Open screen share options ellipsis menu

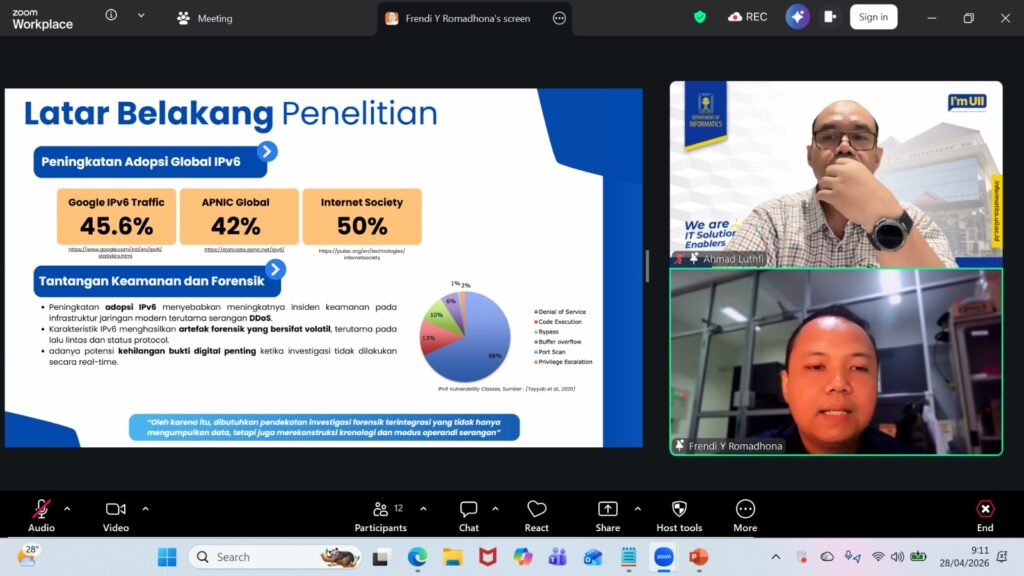[x=559, y=18]
